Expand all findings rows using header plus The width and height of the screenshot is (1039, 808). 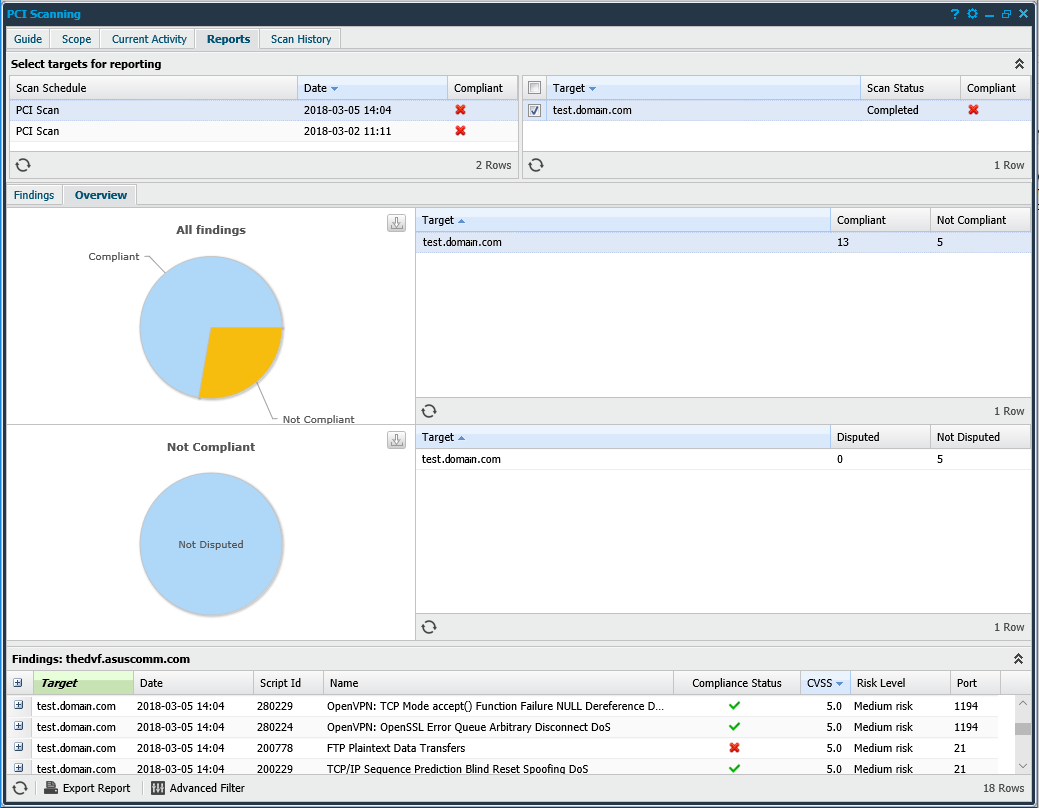(x=18, y=683)
